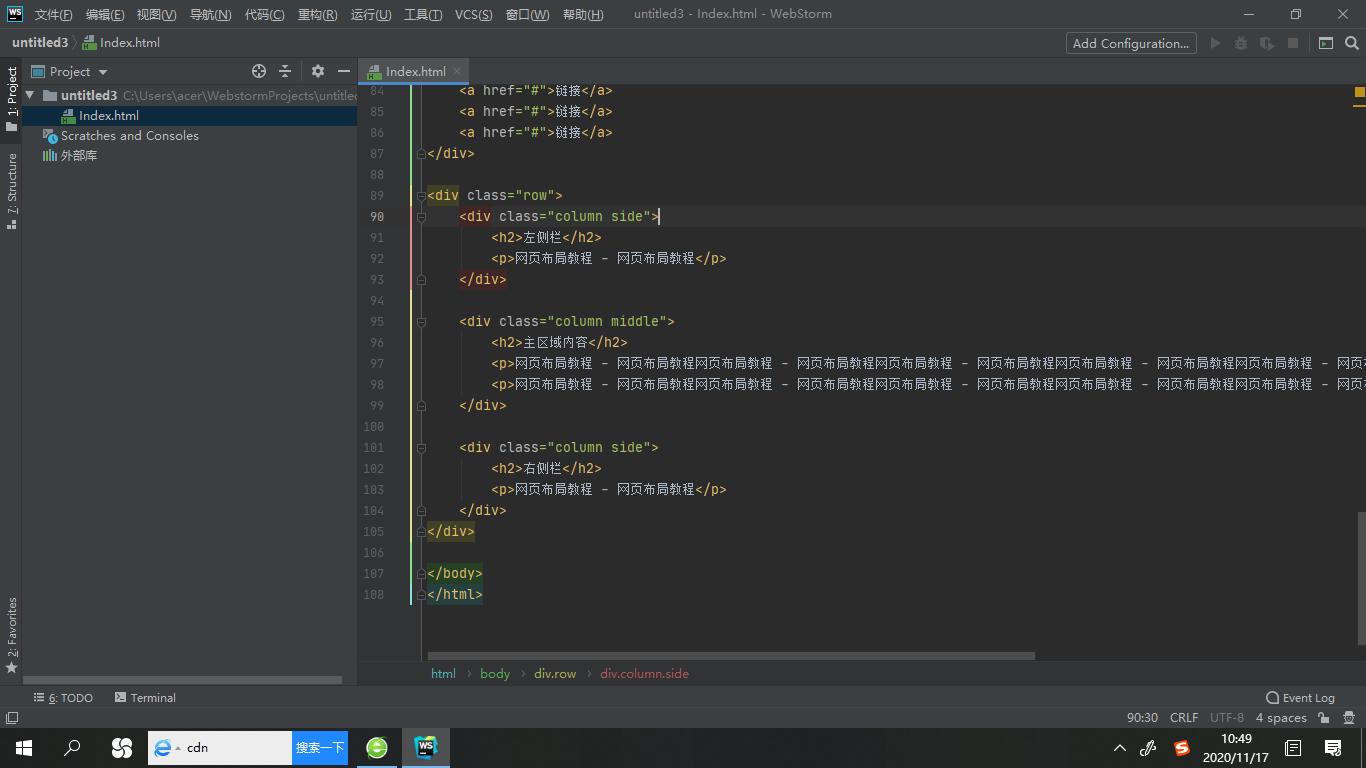Screen dimensions: 1366x768
Task: Open the VCS menu
Action: click(x=474, y=14)
